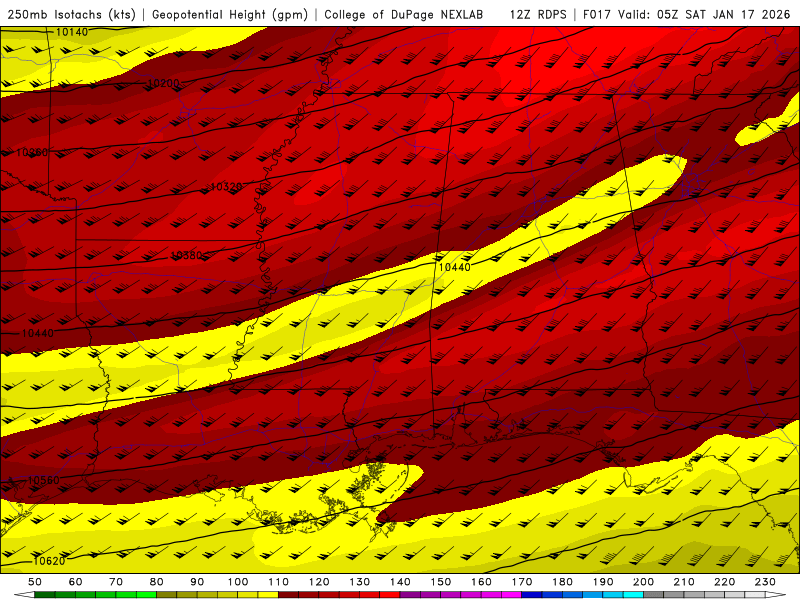Select the "110" color bar label

[x=278, y=582]
